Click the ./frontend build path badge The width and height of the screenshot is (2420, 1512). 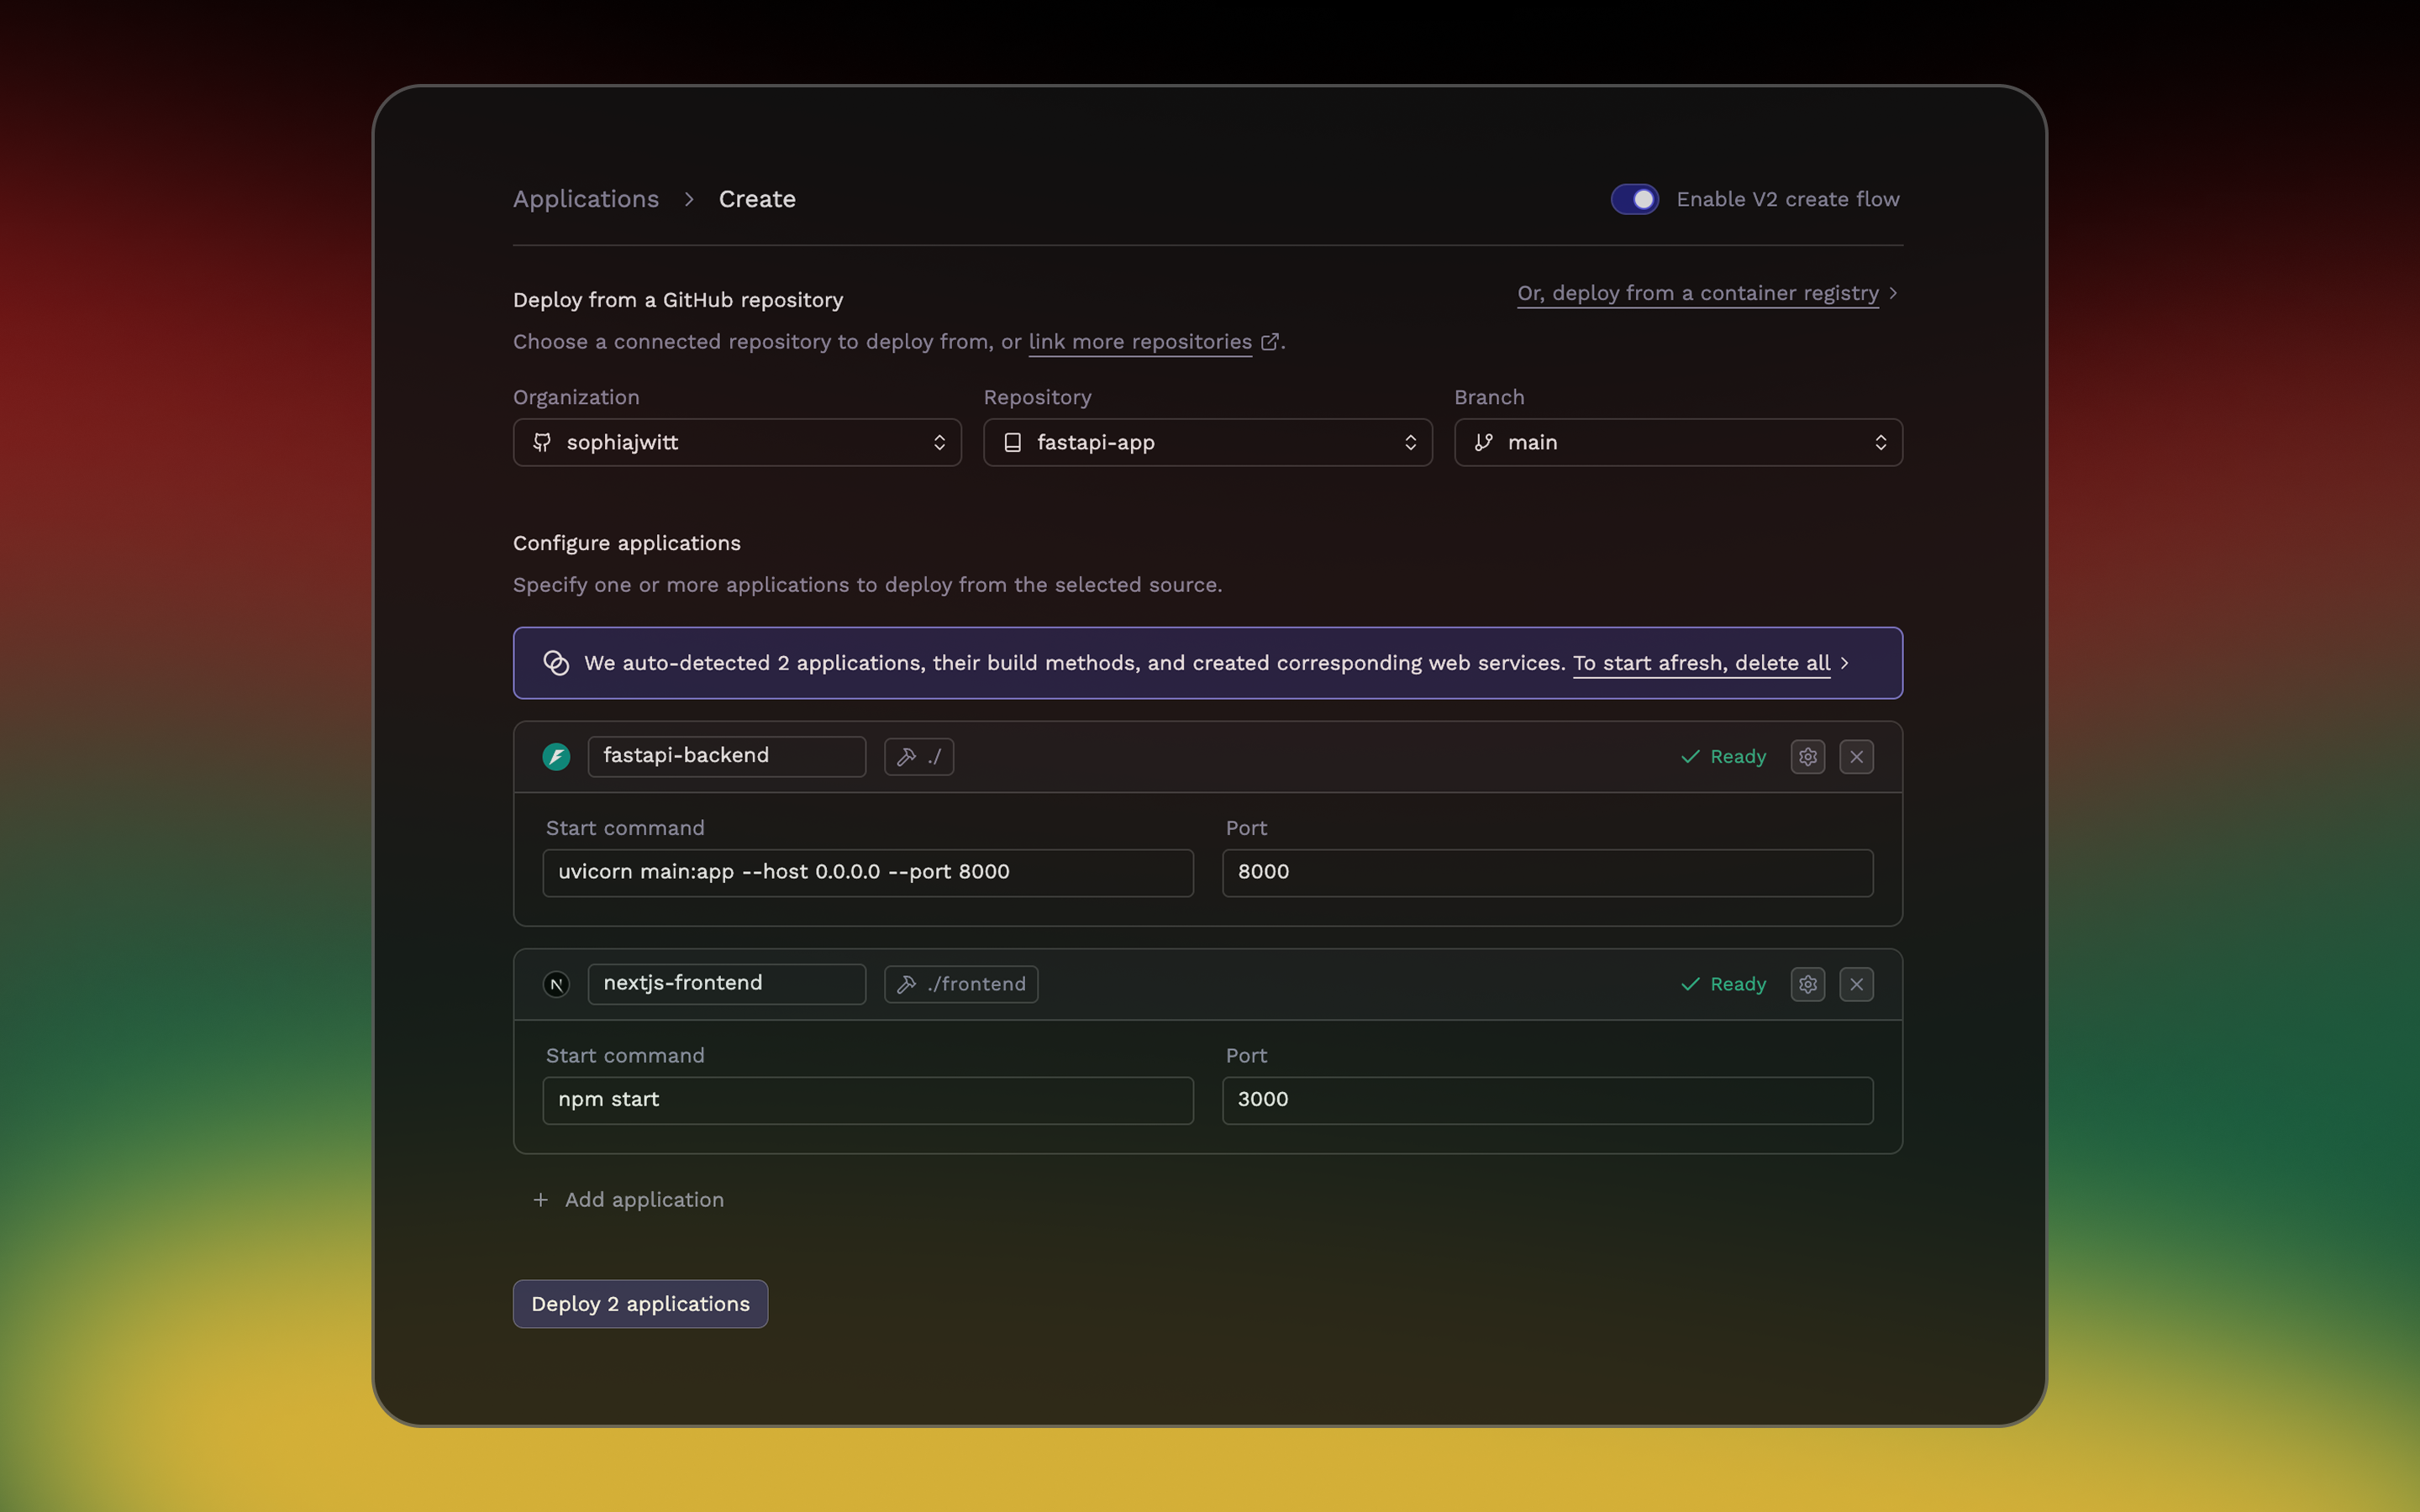[961, 984]
